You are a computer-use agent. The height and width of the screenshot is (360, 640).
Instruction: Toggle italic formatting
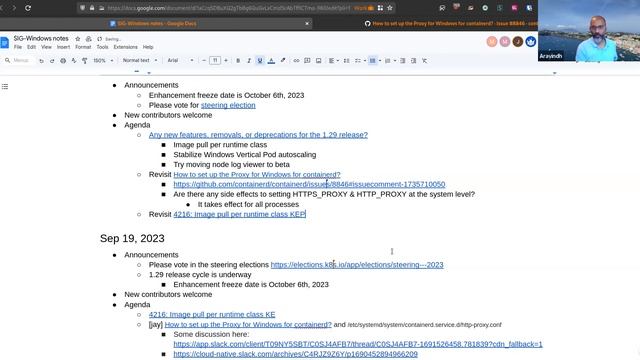[249, 60]
